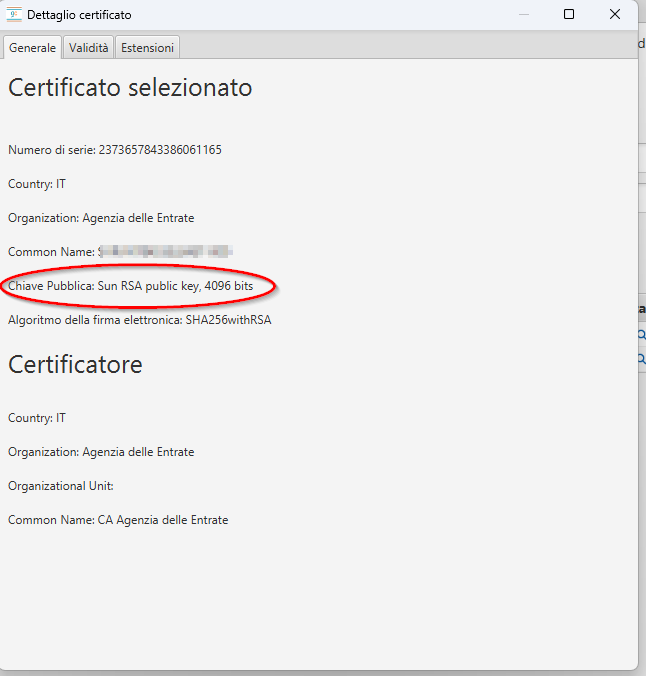Click the Organization line under Certificatore
This screenshot has height=676, width=646.
click(101, 452)
